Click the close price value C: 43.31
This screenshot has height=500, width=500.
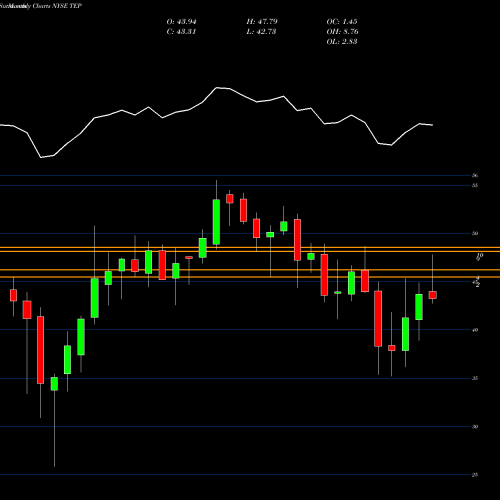coord(181,32)
